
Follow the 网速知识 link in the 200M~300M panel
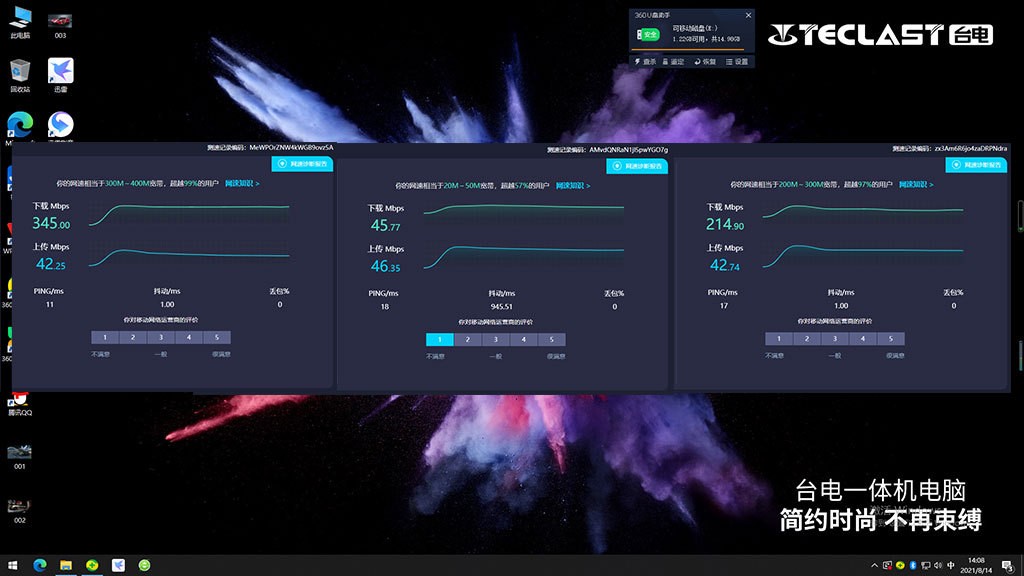pyautogui.click(x=916, y=184)
